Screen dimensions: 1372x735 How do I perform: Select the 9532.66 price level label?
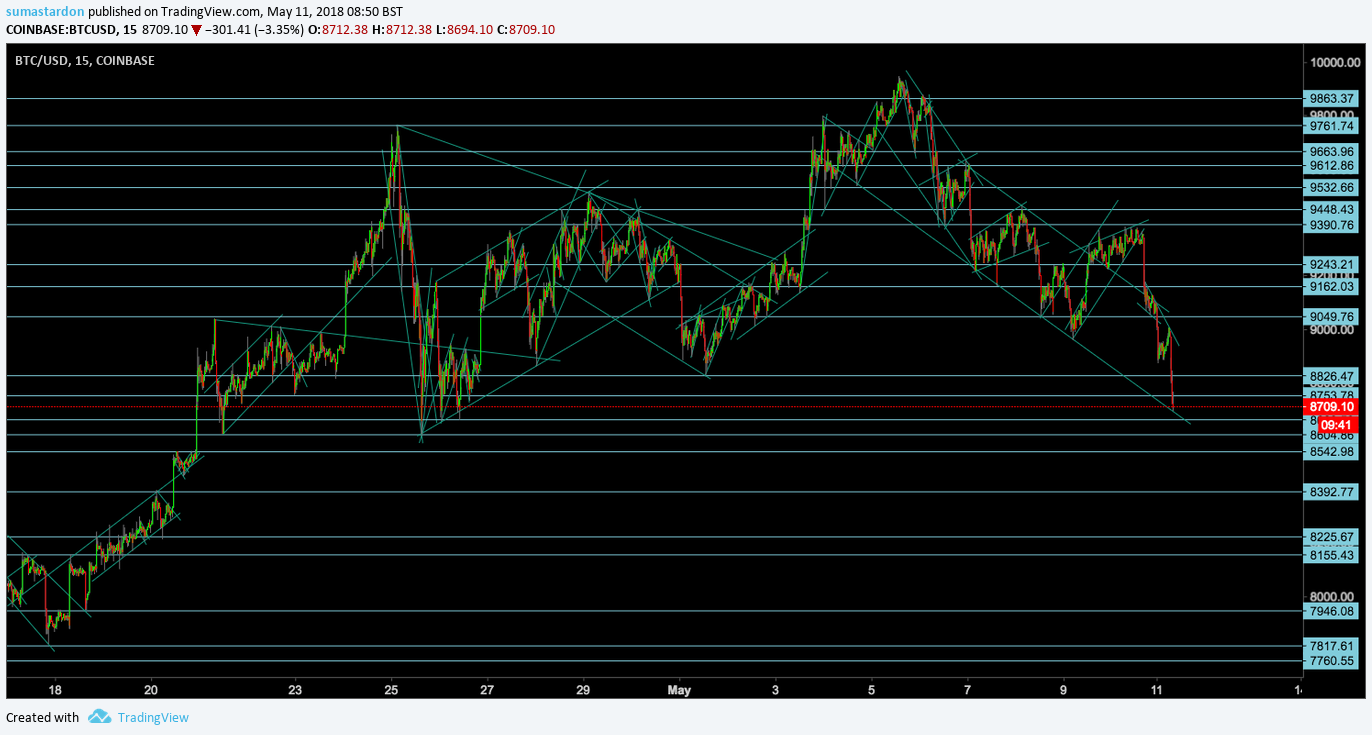1332,187
